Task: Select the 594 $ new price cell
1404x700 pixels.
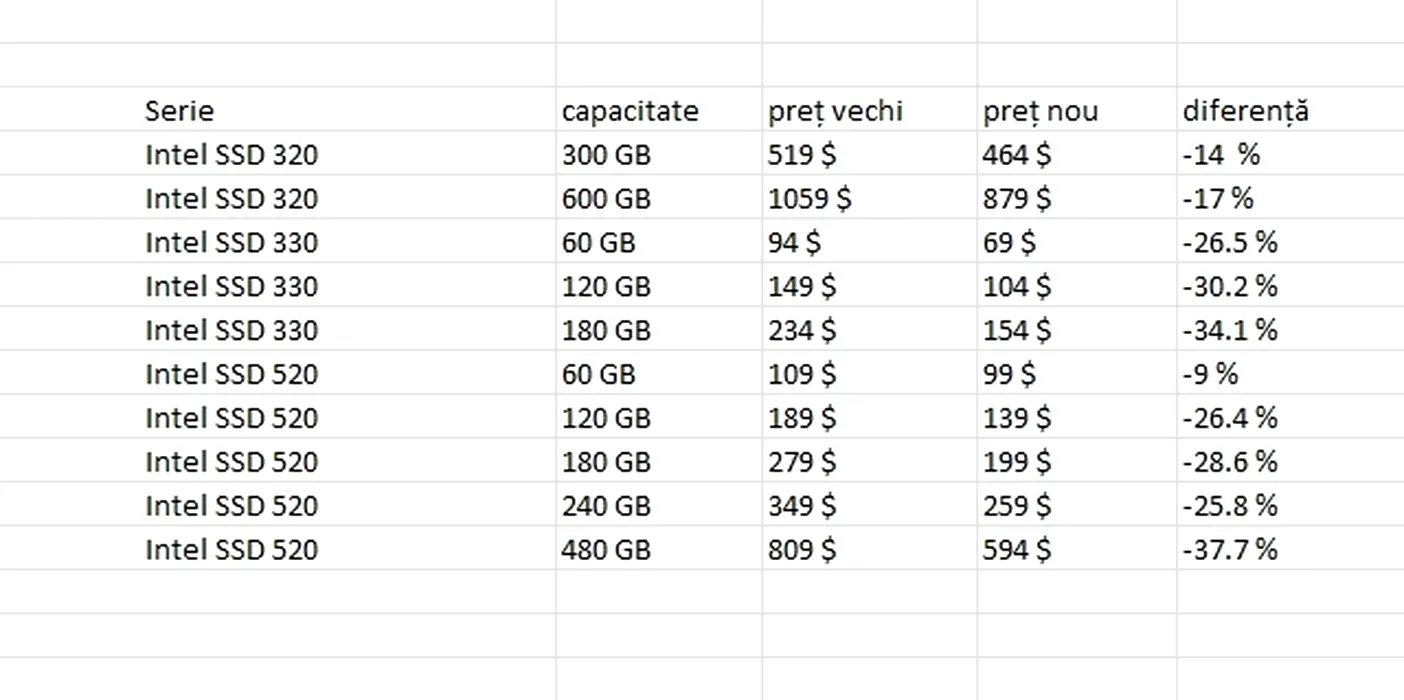Action: click(x=1077, y=549)
